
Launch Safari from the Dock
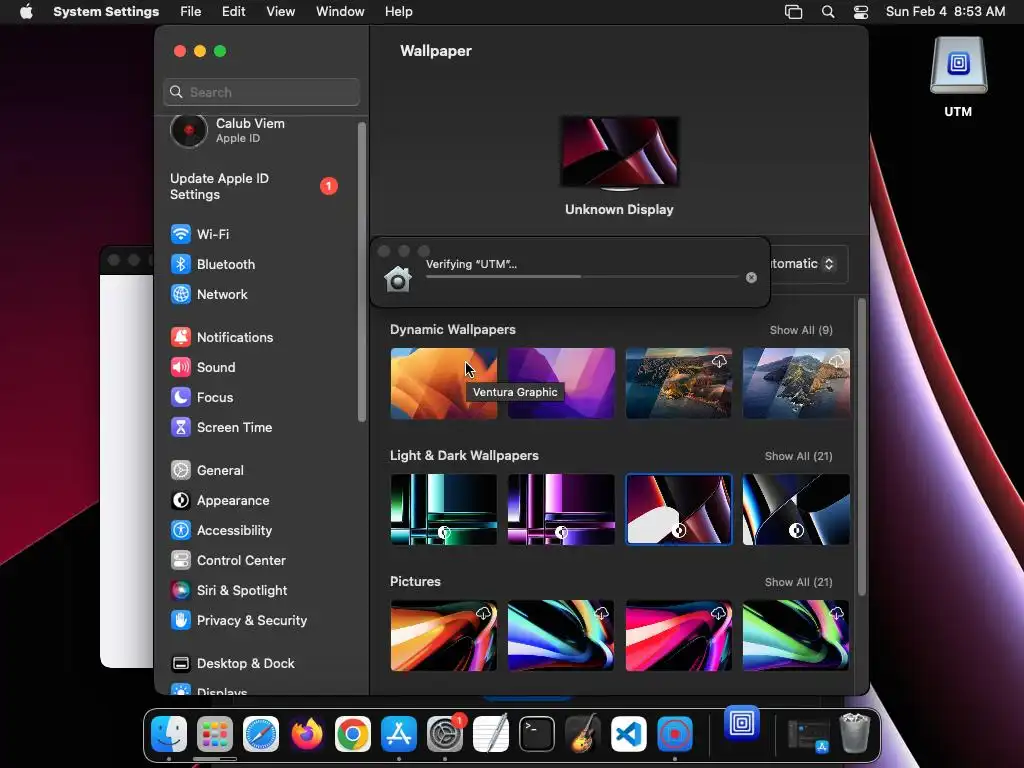[x=261, y=734]
